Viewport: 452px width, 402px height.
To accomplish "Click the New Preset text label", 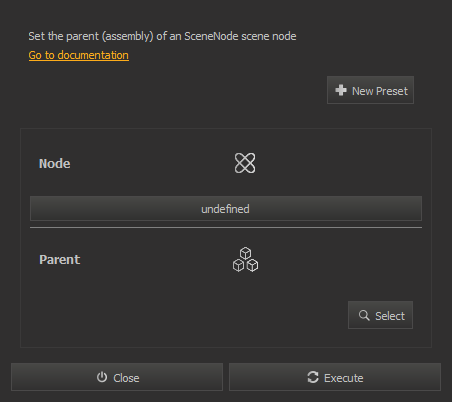I will (380, 91).
